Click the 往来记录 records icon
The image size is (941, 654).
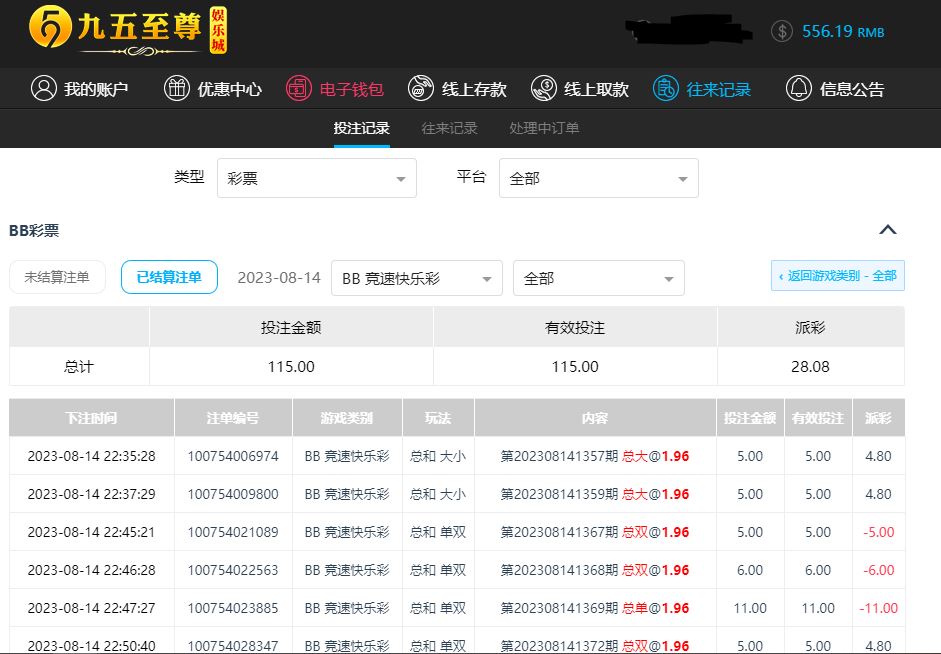click(666, 89)
